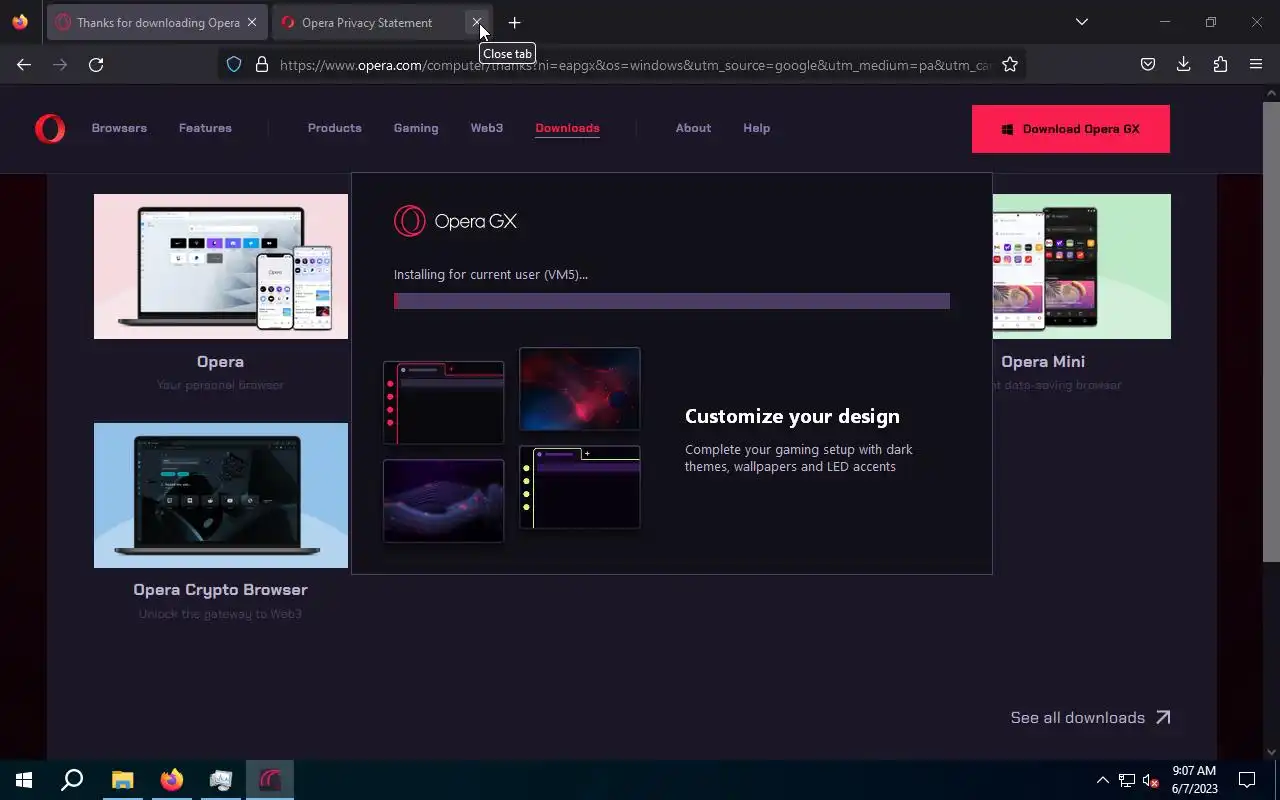Click the installer progress bar
Image resolution: width=1280 pixels, height=800 pixels.
pyautogui.click(x=672, y=301)
